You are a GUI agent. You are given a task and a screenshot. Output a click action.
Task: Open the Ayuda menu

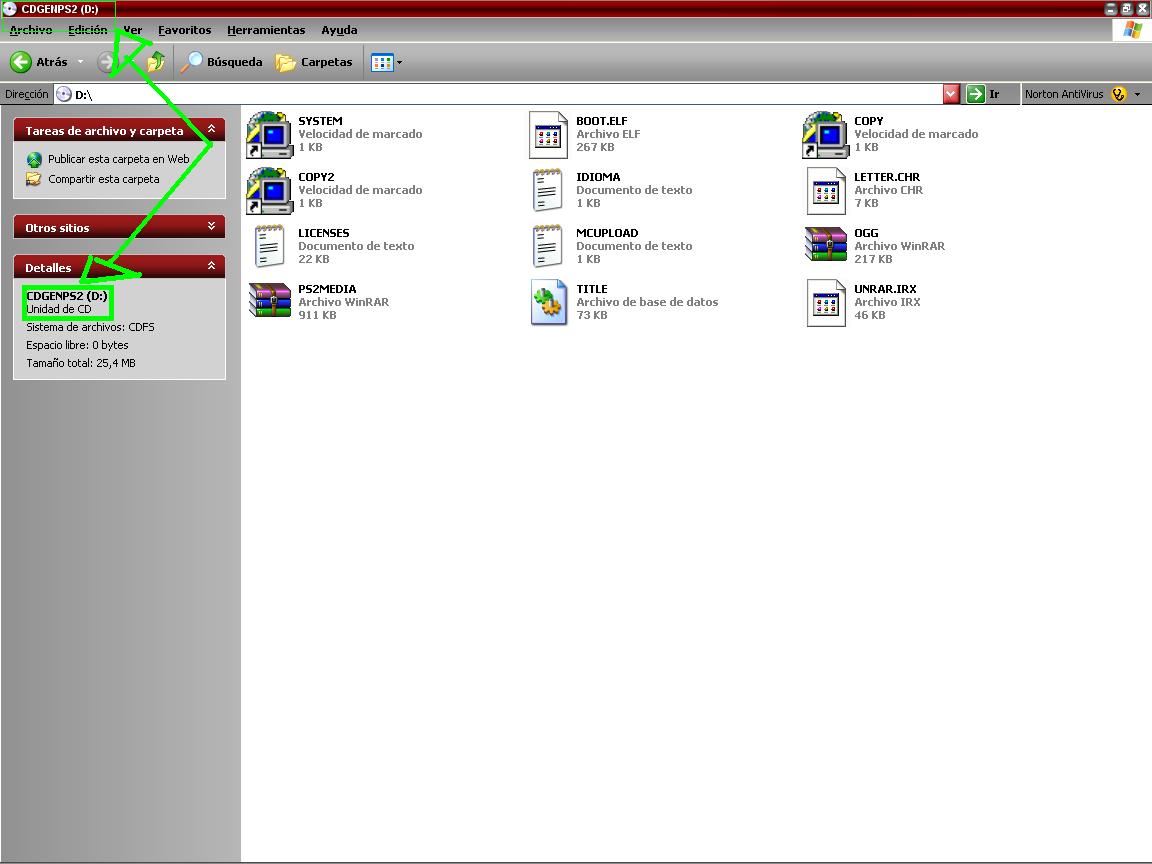339,30
